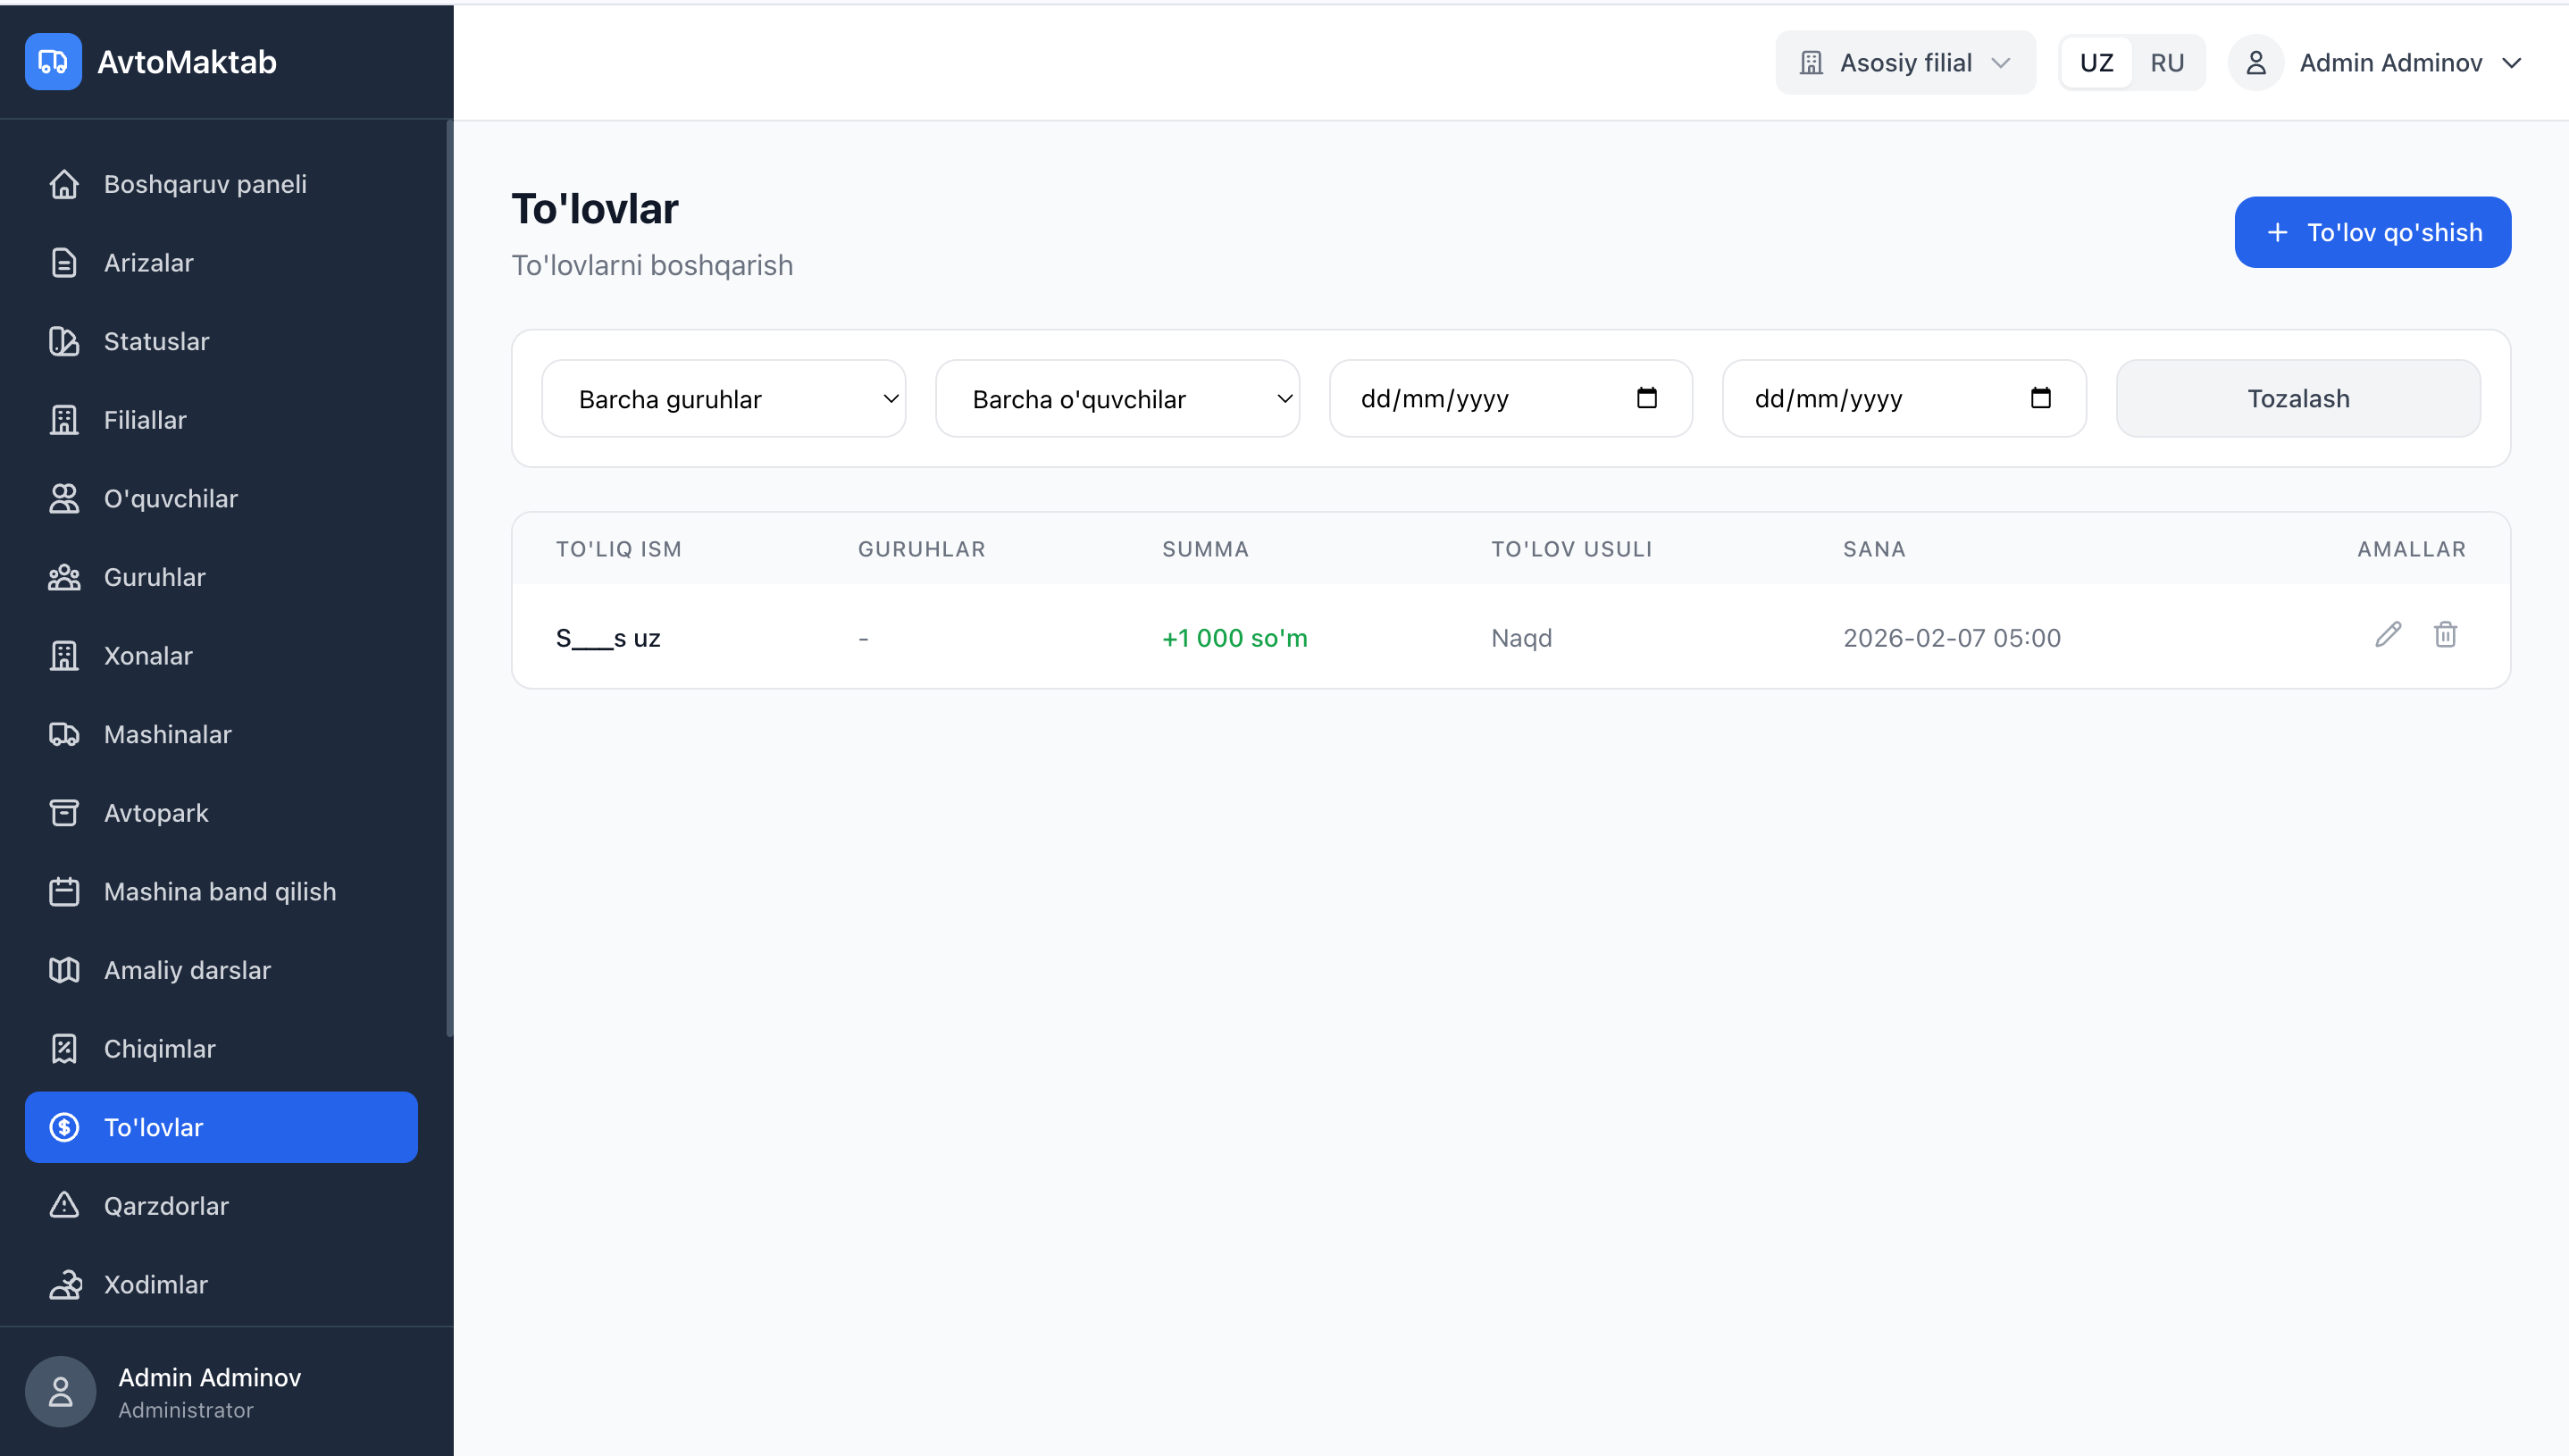The height and width of the screenshot is (1456, 2569).
Task: Expand the Barcha guruhlar dropdown
Action: pos(723,399)
